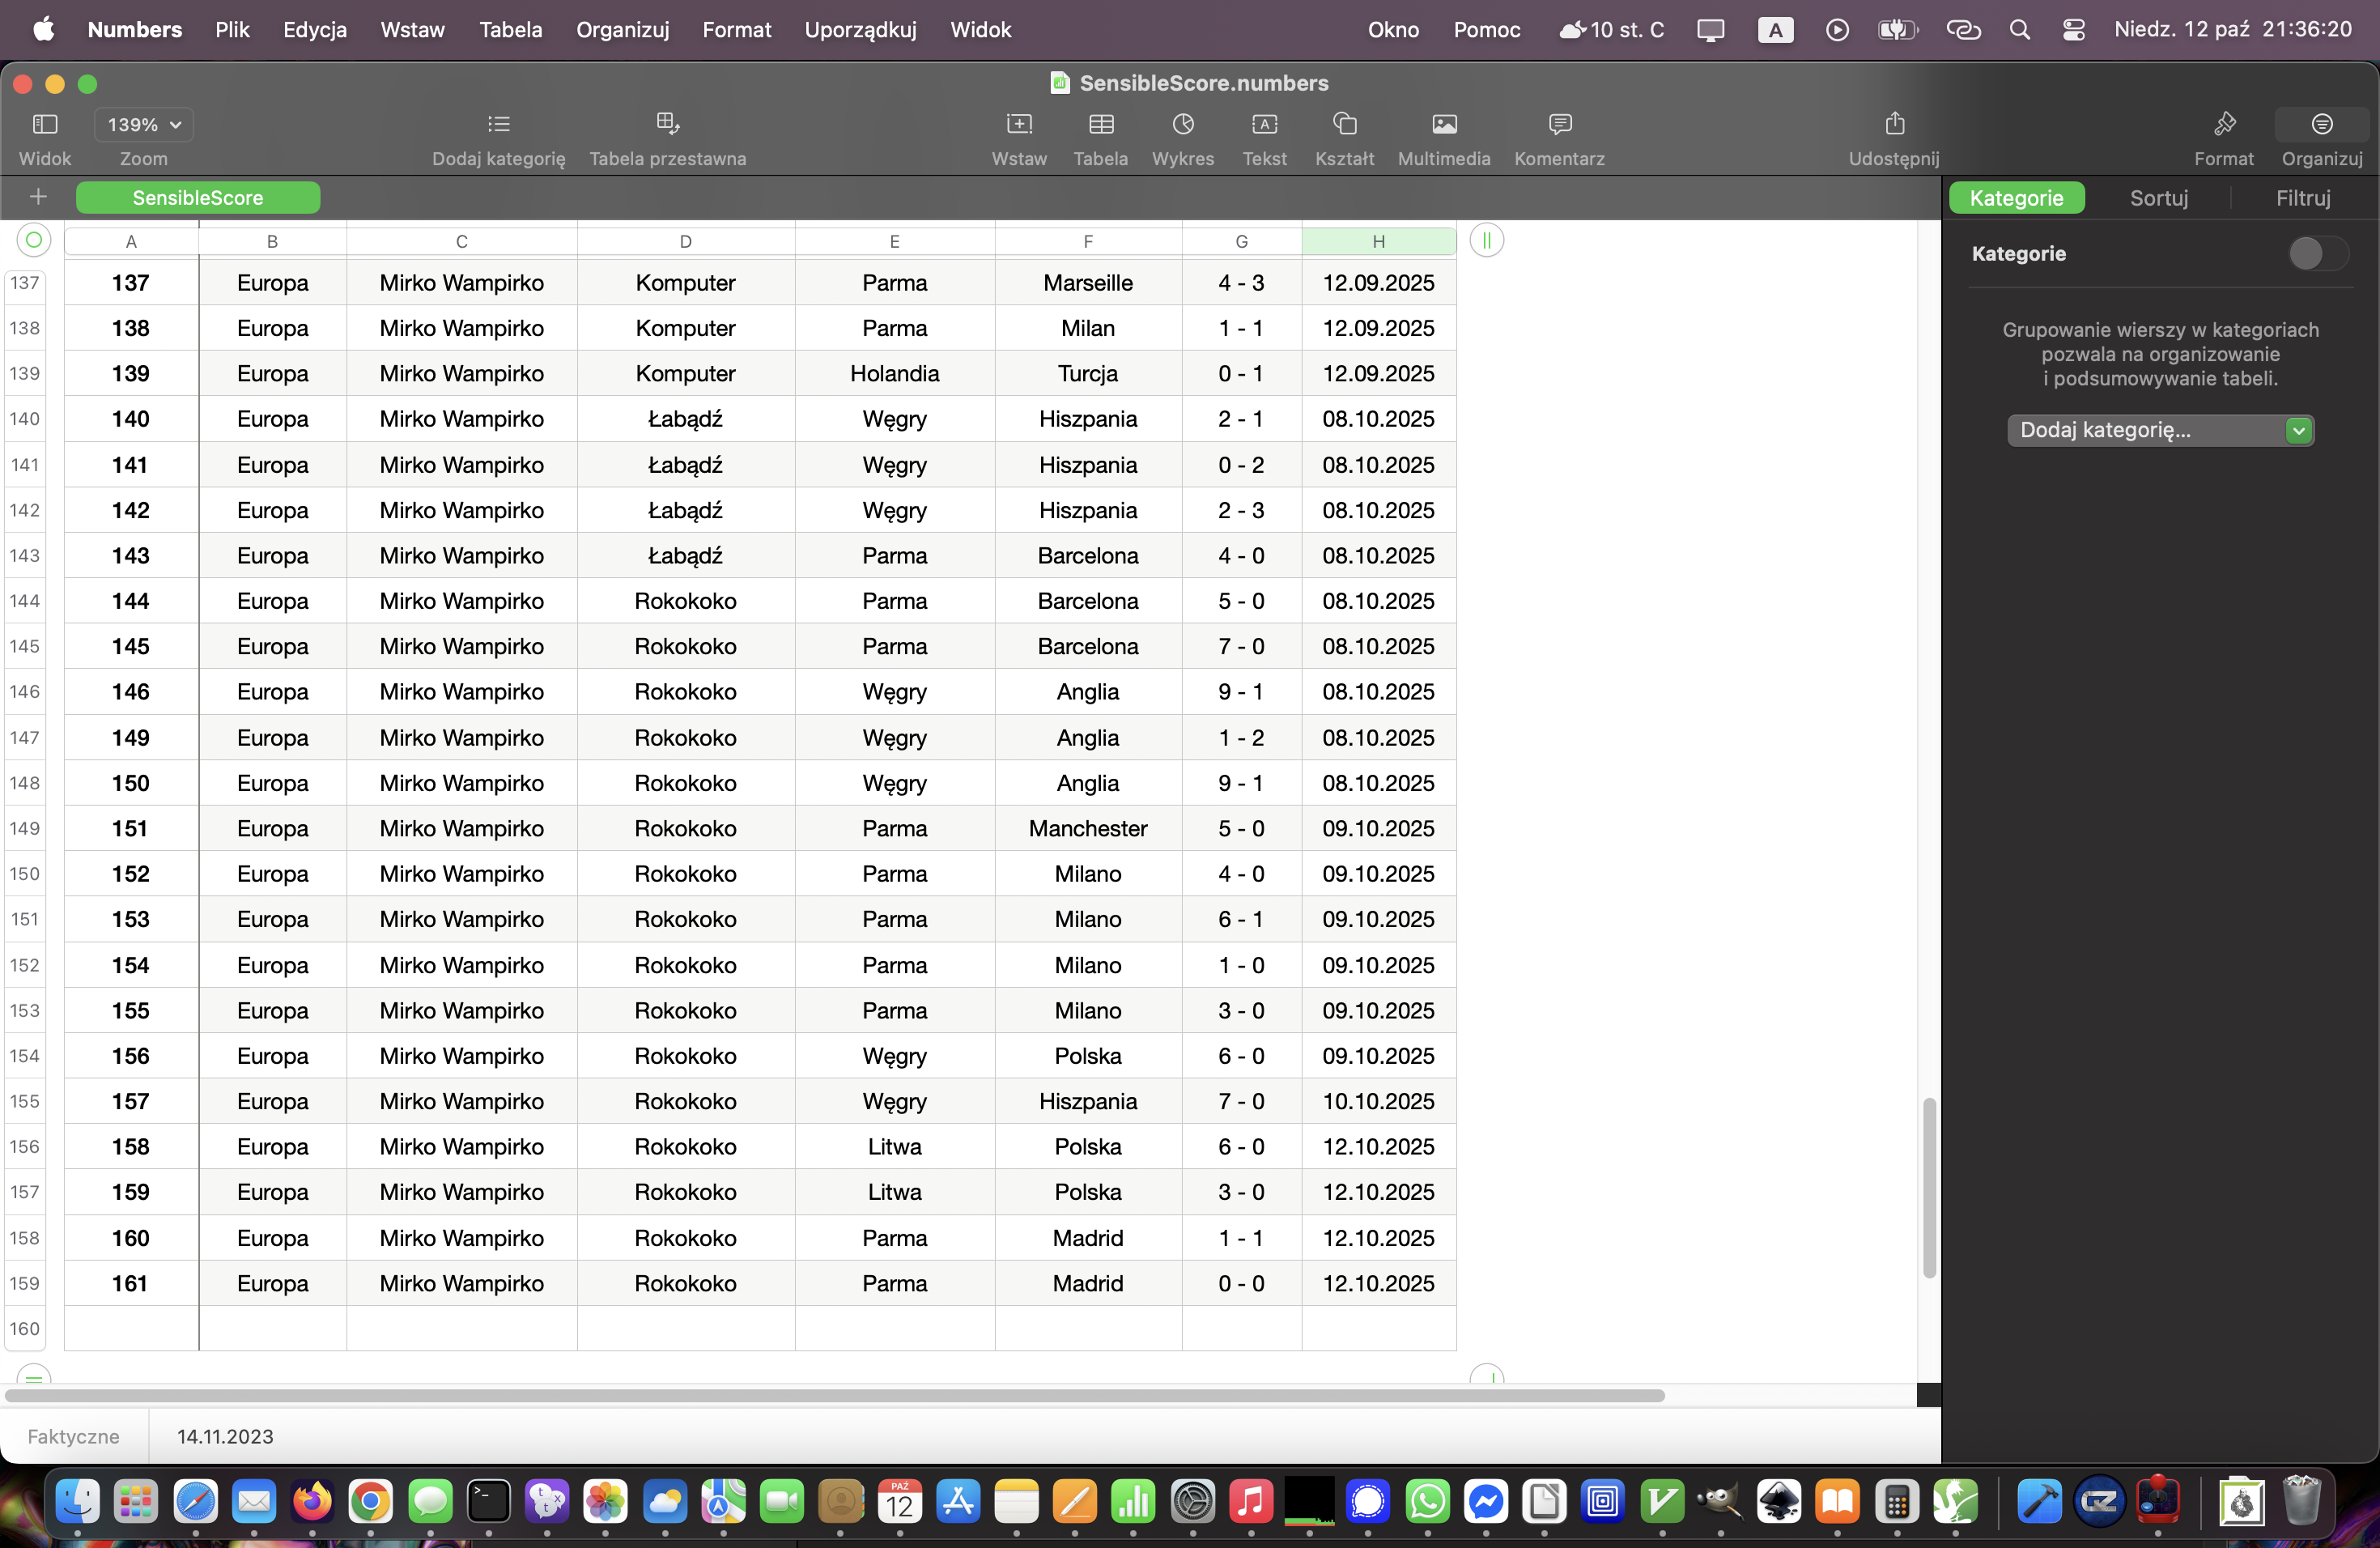Expand the Dodaj kategorię… dropdown in sidebar

pos(2160,430)
